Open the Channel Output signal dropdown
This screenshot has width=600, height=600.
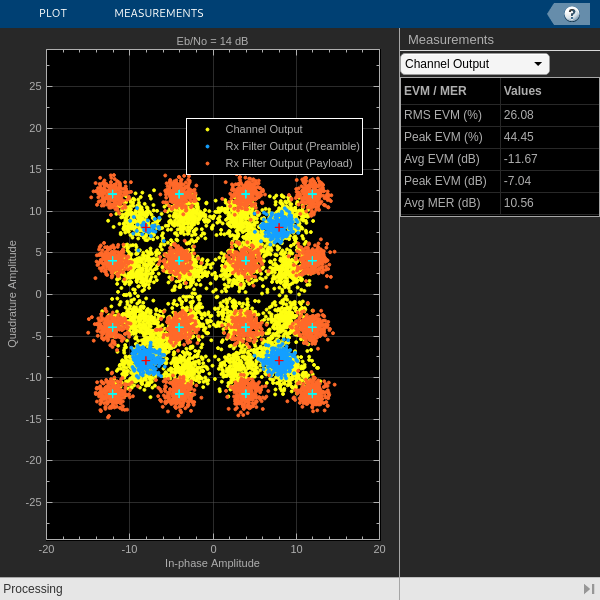[475, 64]
